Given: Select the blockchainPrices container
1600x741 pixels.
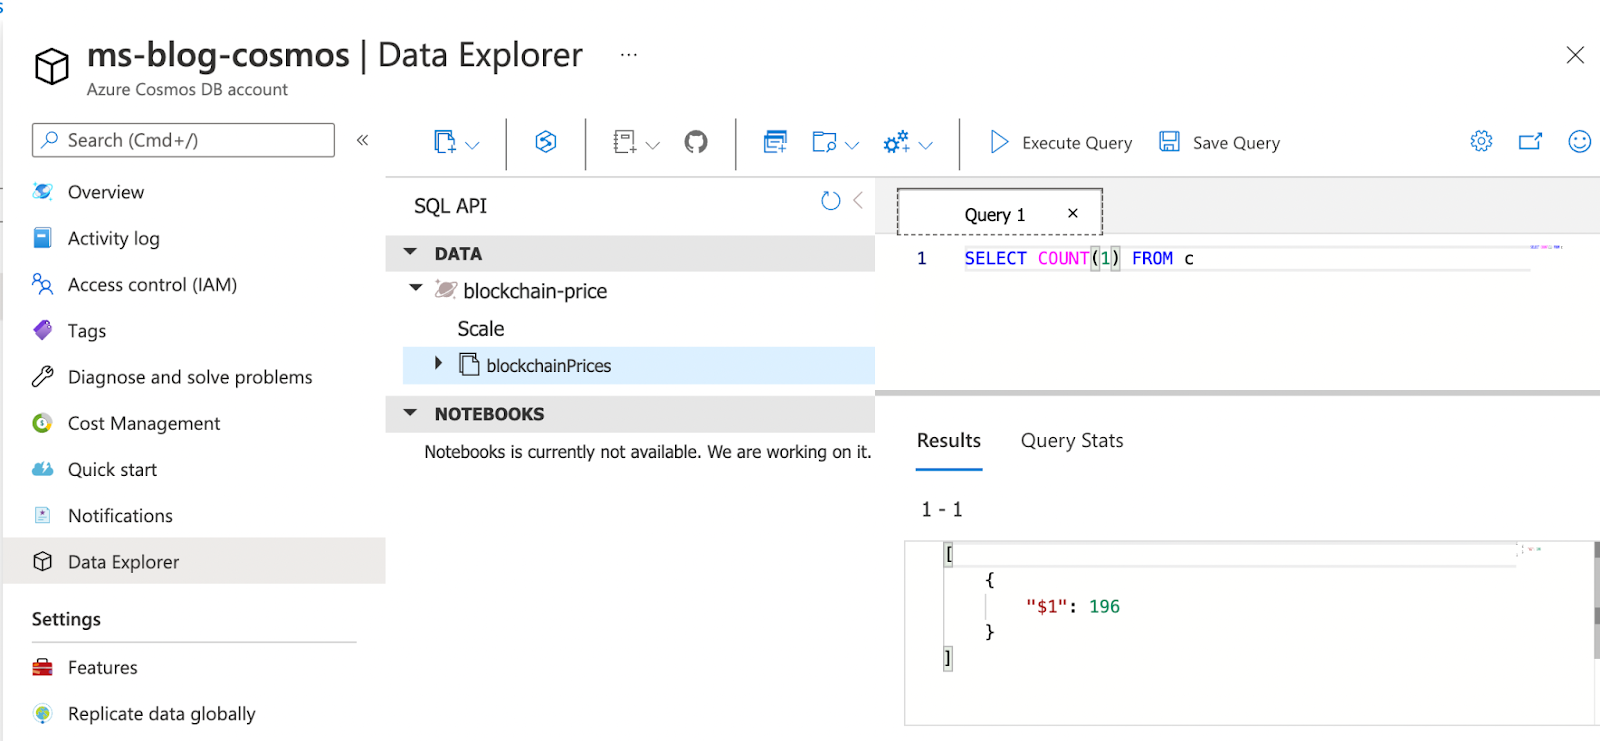Looking at the screenshot, I should [639, 365].
